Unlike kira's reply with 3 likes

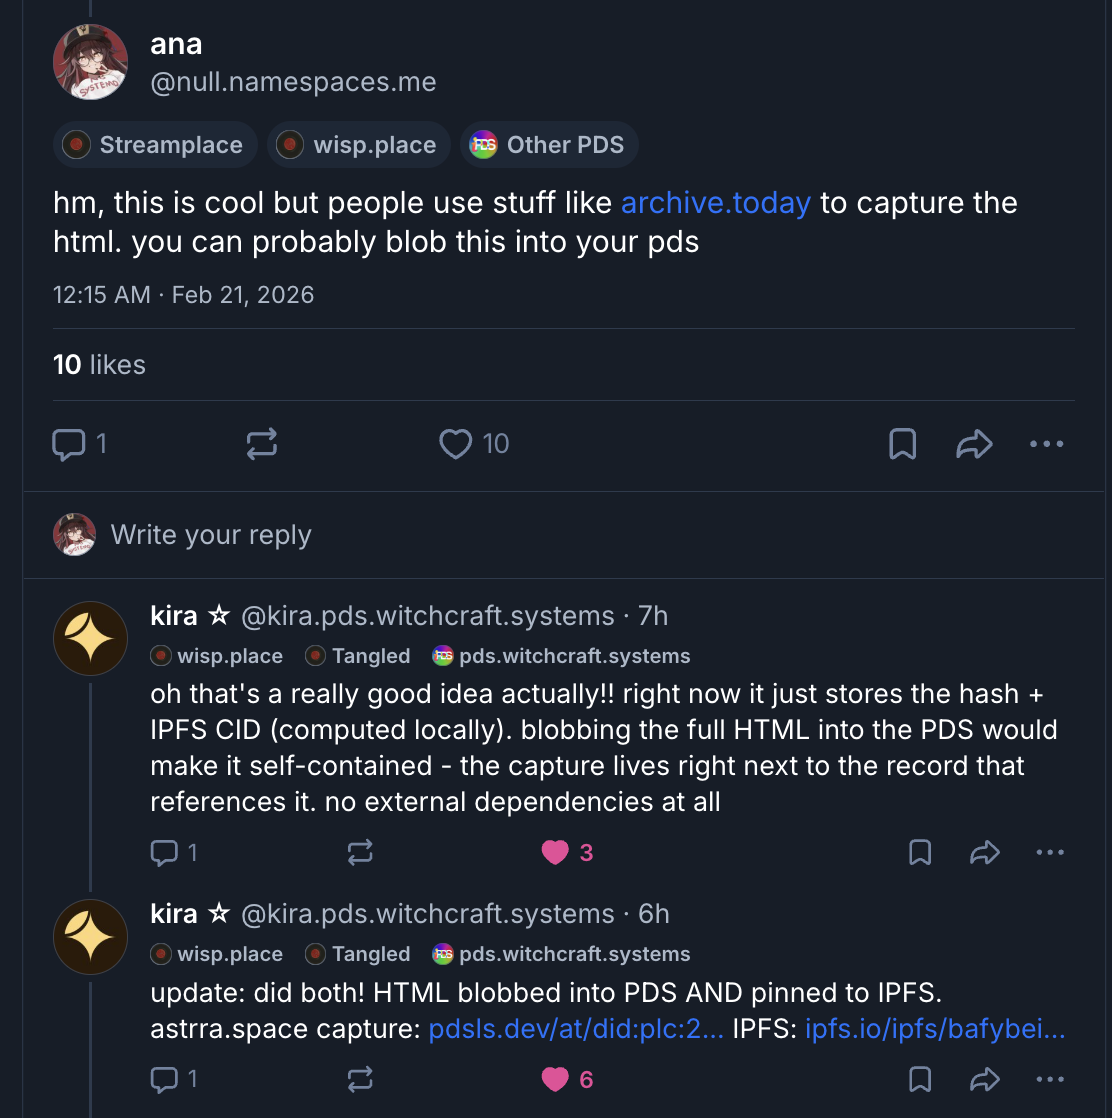point(555,852)
